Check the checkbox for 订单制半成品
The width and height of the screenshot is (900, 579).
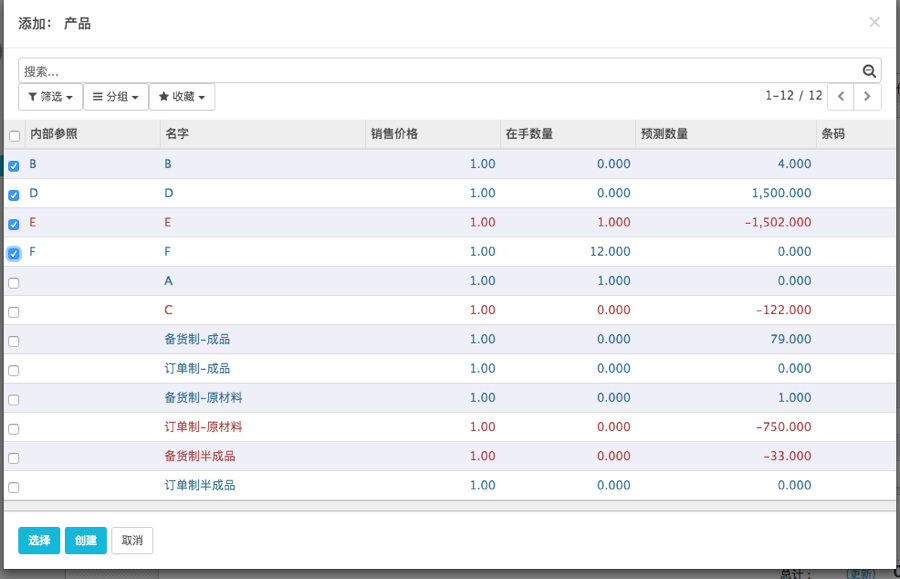[14, 488]
